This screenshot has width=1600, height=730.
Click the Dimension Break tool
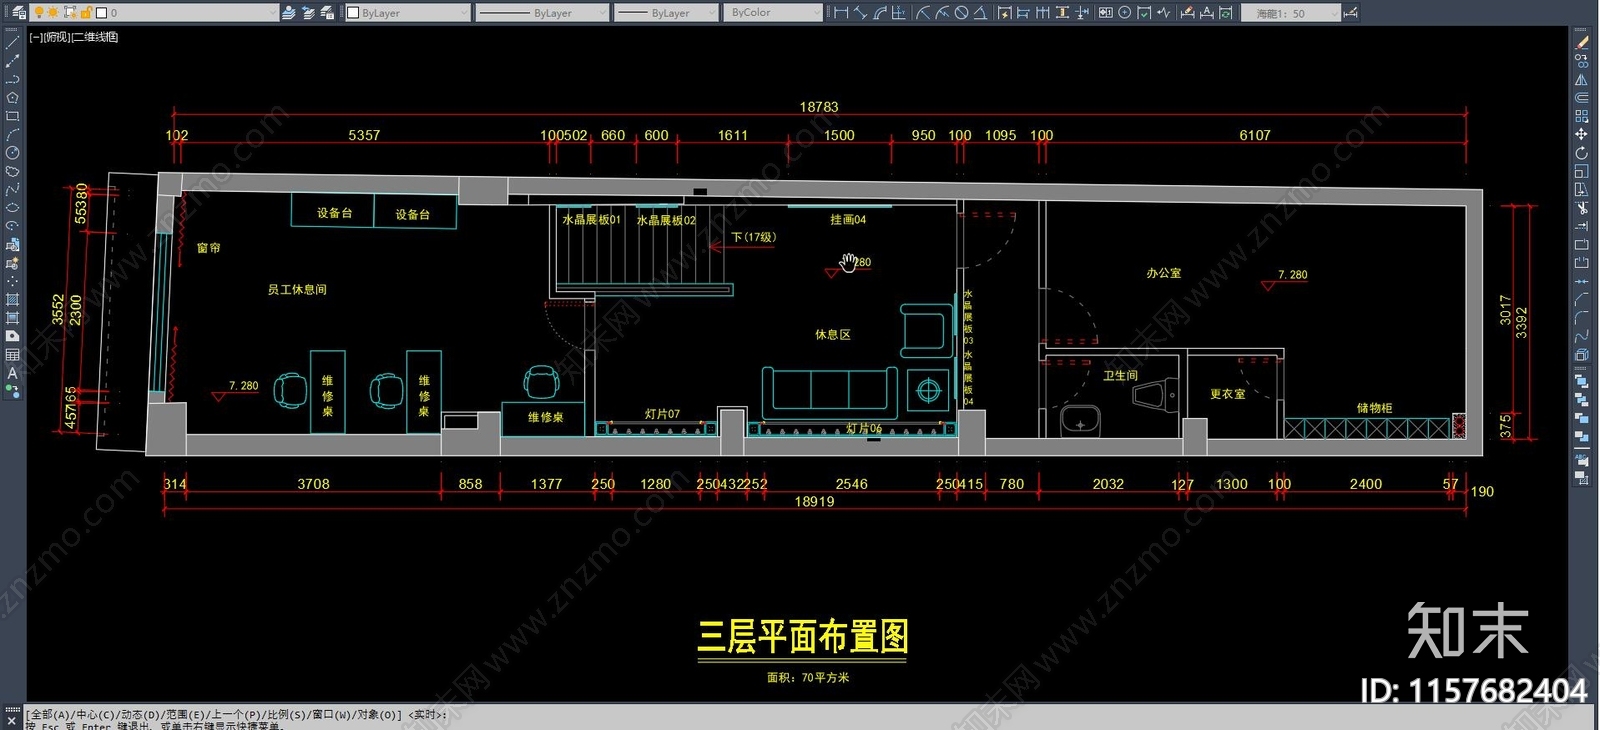pyautogui.click(x=1082, y=13)
